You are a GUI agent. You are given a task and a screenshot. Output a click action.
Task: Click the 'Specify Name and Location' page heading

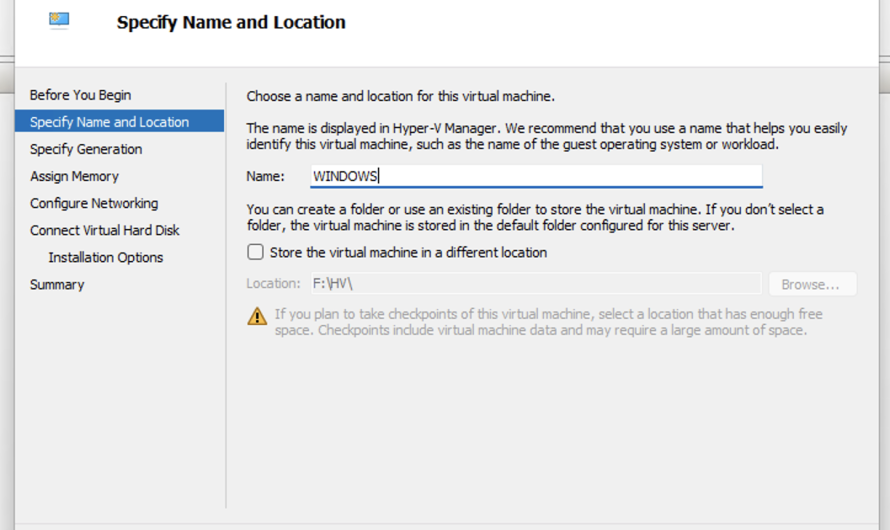click(231, 22)
